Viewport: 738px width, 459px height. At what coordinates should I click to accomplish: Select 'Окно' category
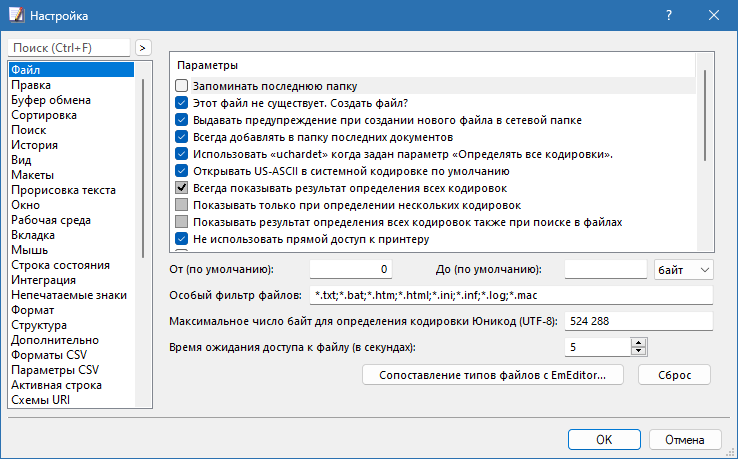(x=72, y=205)
